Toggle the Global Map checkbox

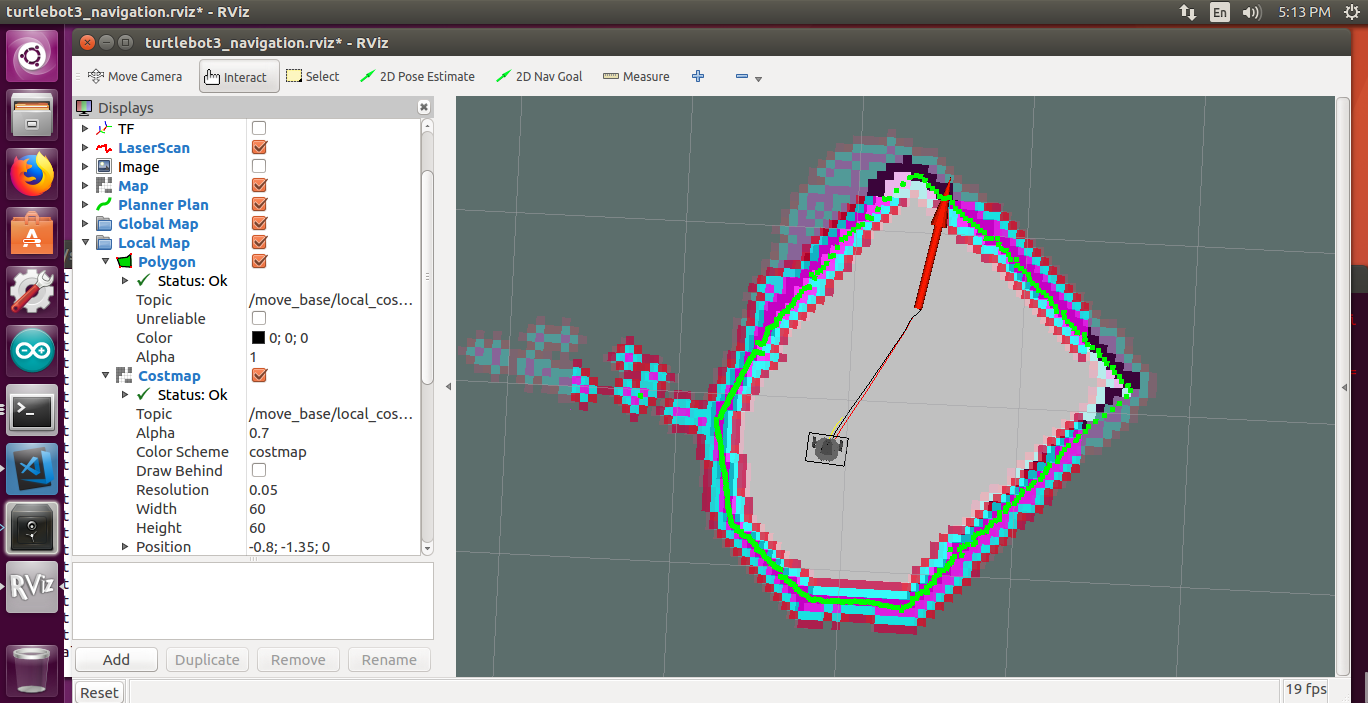coord(259,223)
